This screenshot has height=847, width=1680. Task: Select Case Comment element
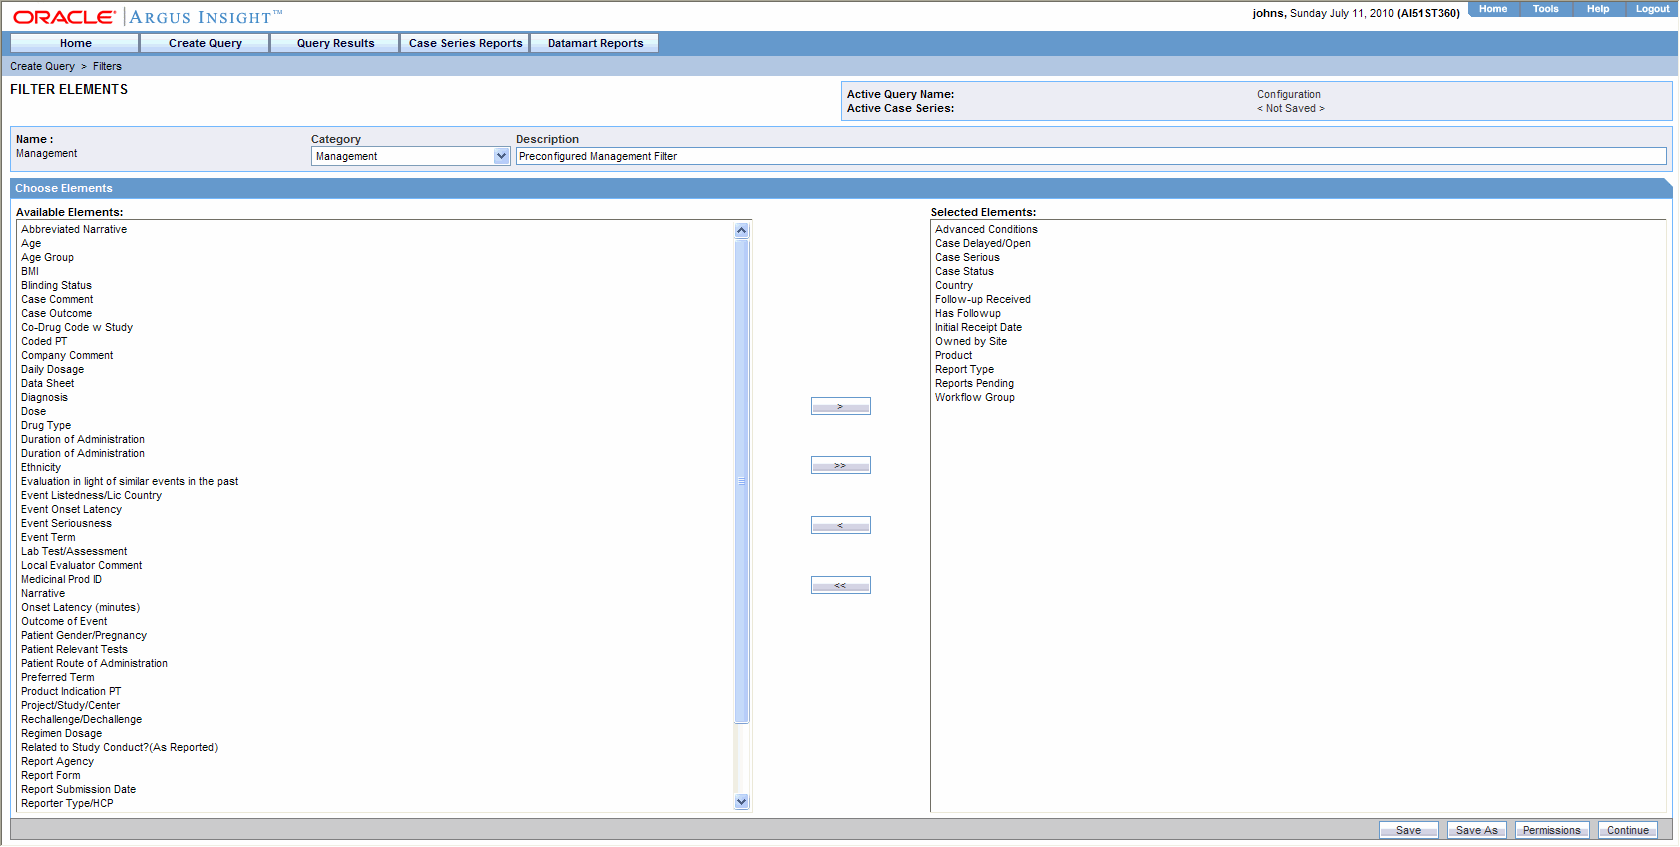57,299
